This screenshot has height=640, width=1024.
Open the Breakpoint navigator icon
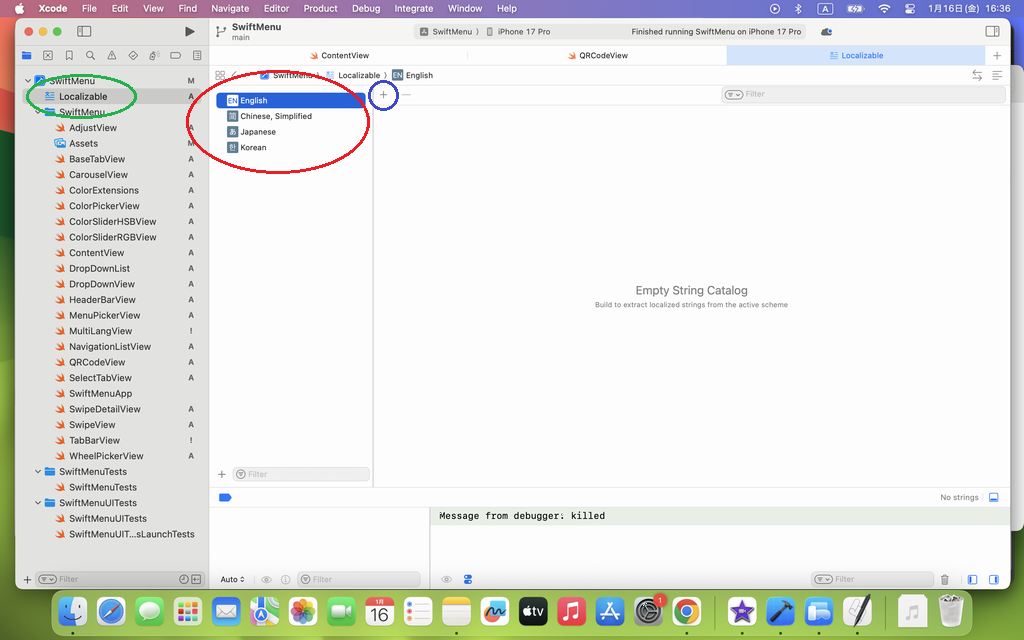(x=176, y=55)
